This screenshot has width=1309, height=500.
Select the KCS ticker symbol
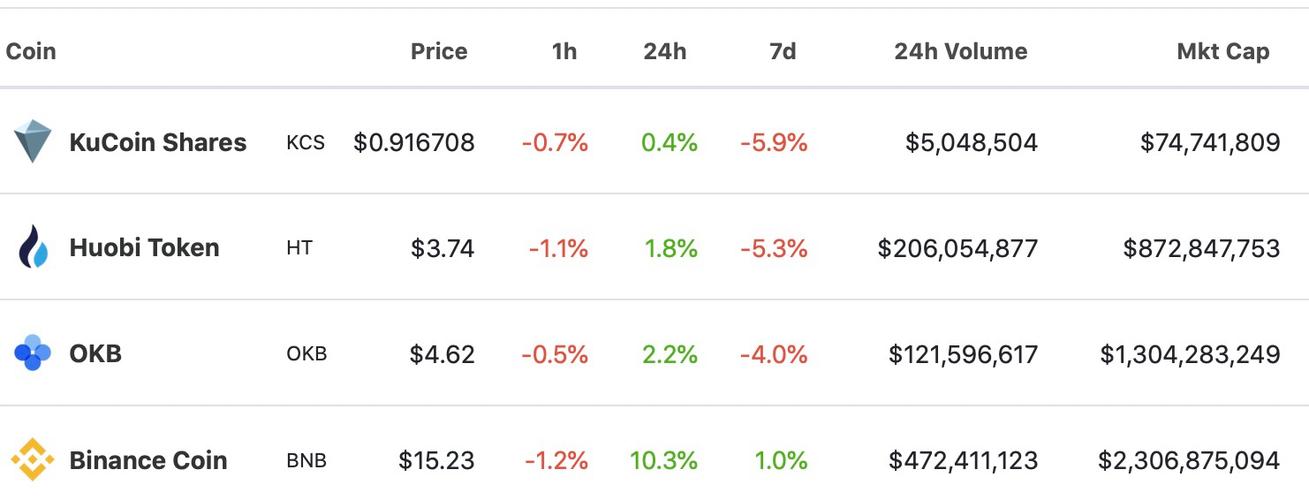click(x=305, y=143)
